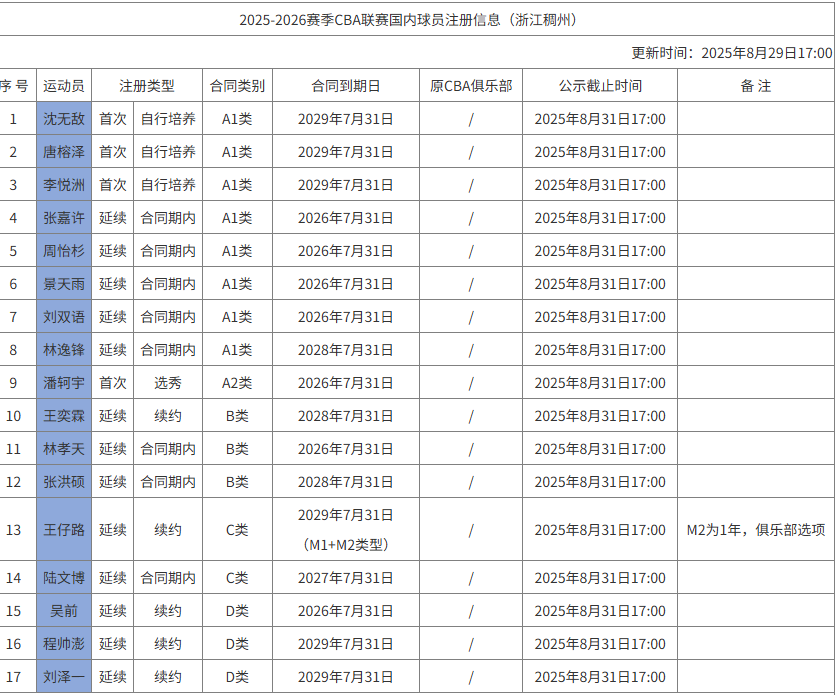Click sequence number 17

[13, 677]
